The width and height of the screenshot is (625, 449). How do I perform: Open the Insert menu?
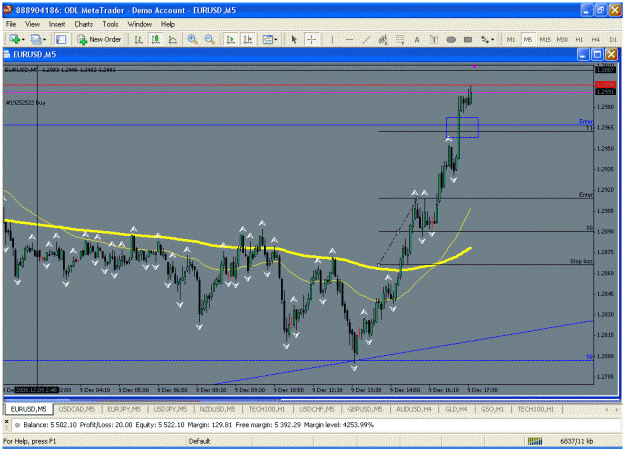click(57, 24)
